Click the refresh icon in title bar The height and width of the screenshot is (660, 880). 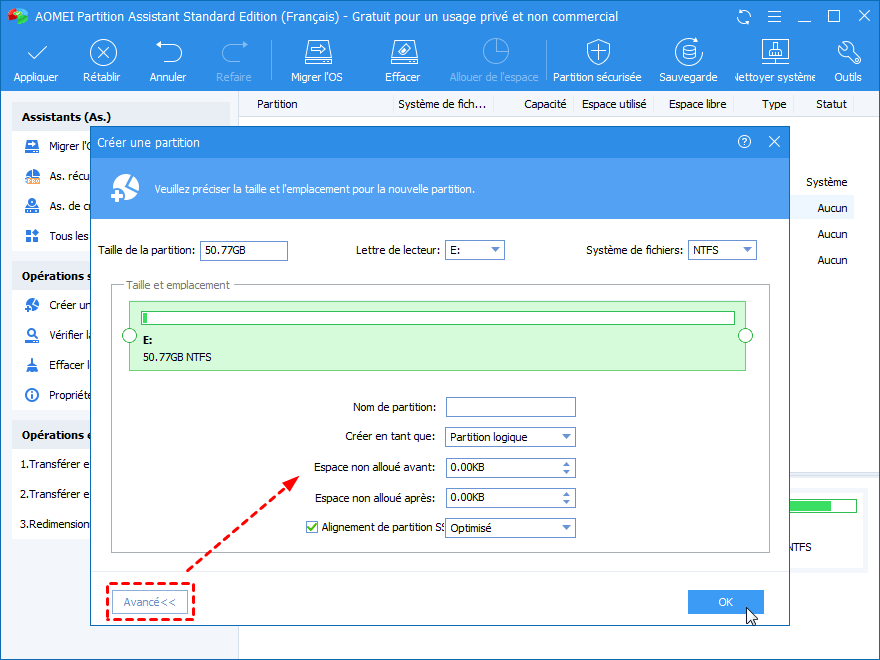(744, 17)
